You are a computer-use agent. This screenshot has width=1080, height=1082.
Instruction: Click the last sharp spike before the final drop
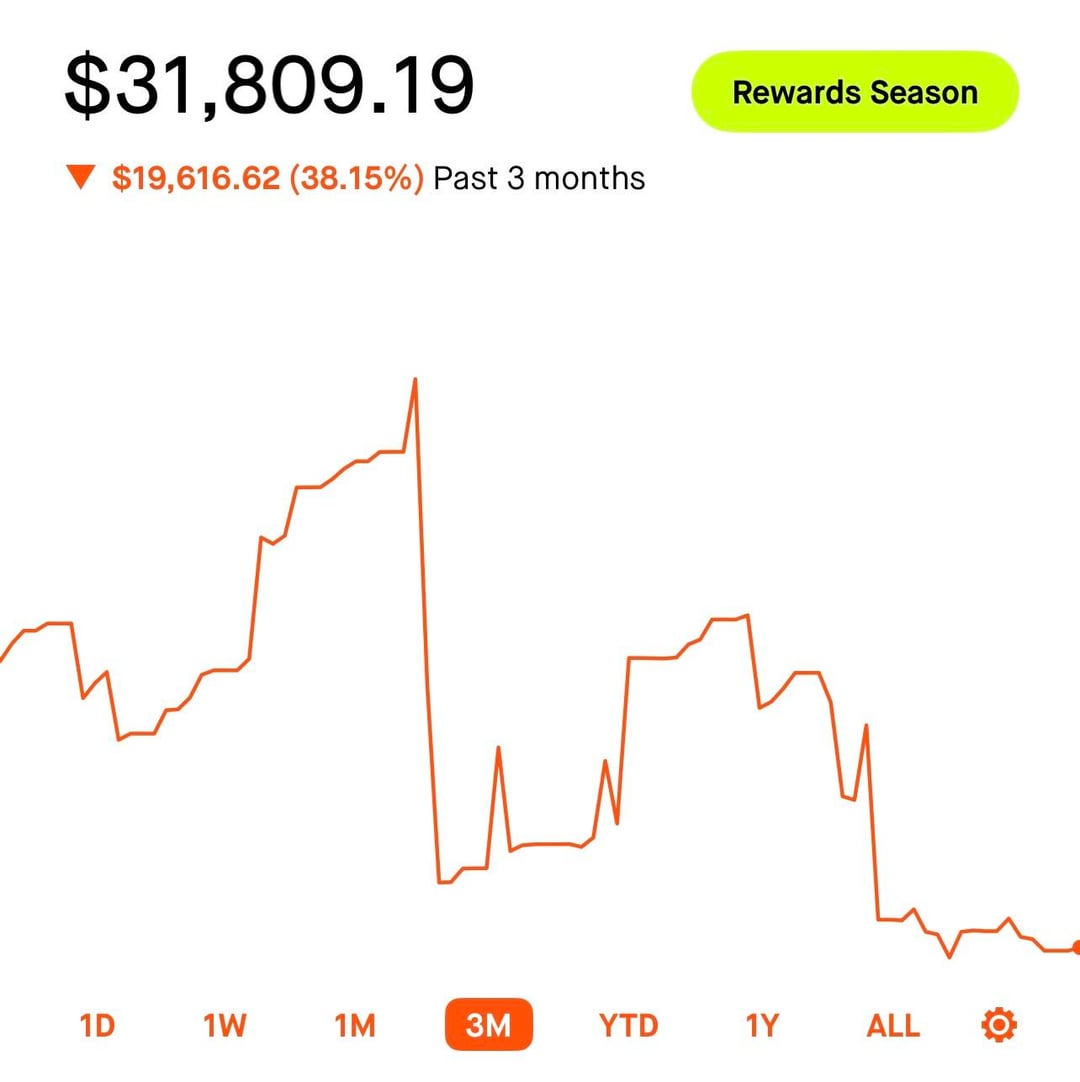866,725
